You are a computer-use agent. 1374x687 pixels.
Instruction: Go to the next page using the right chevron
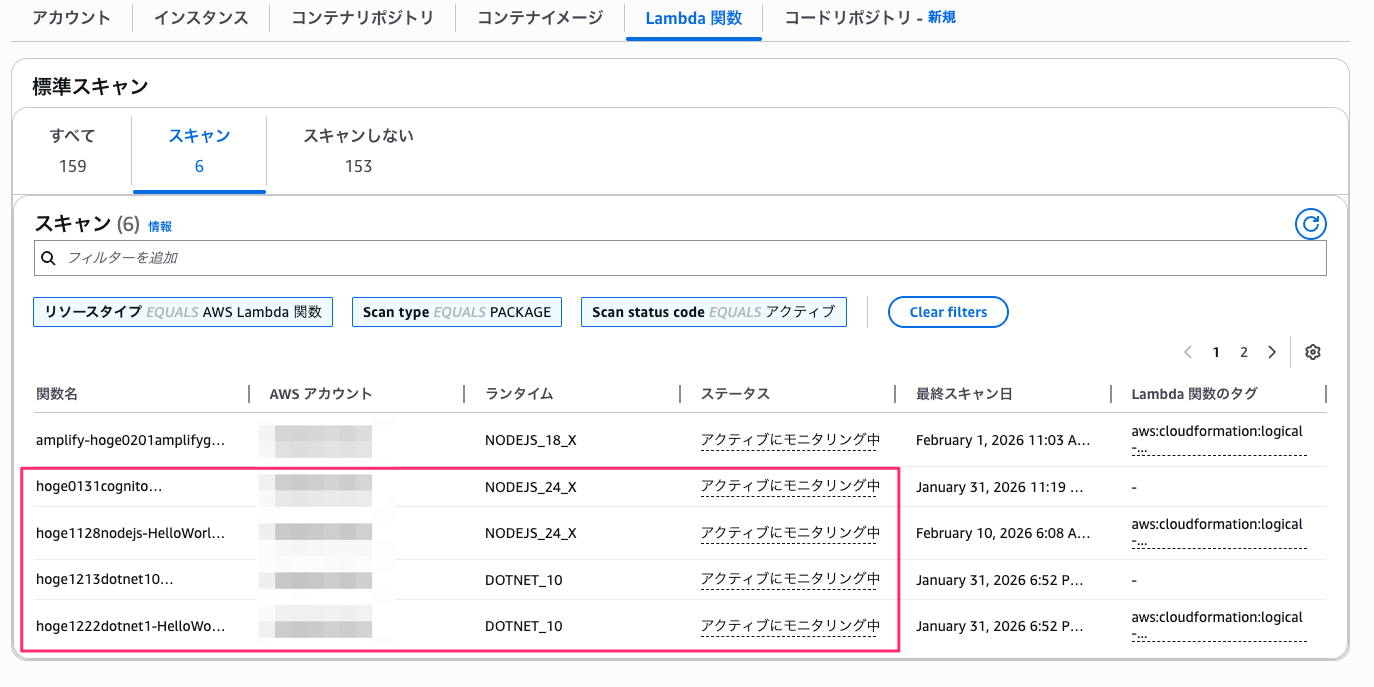point(1271,352)
